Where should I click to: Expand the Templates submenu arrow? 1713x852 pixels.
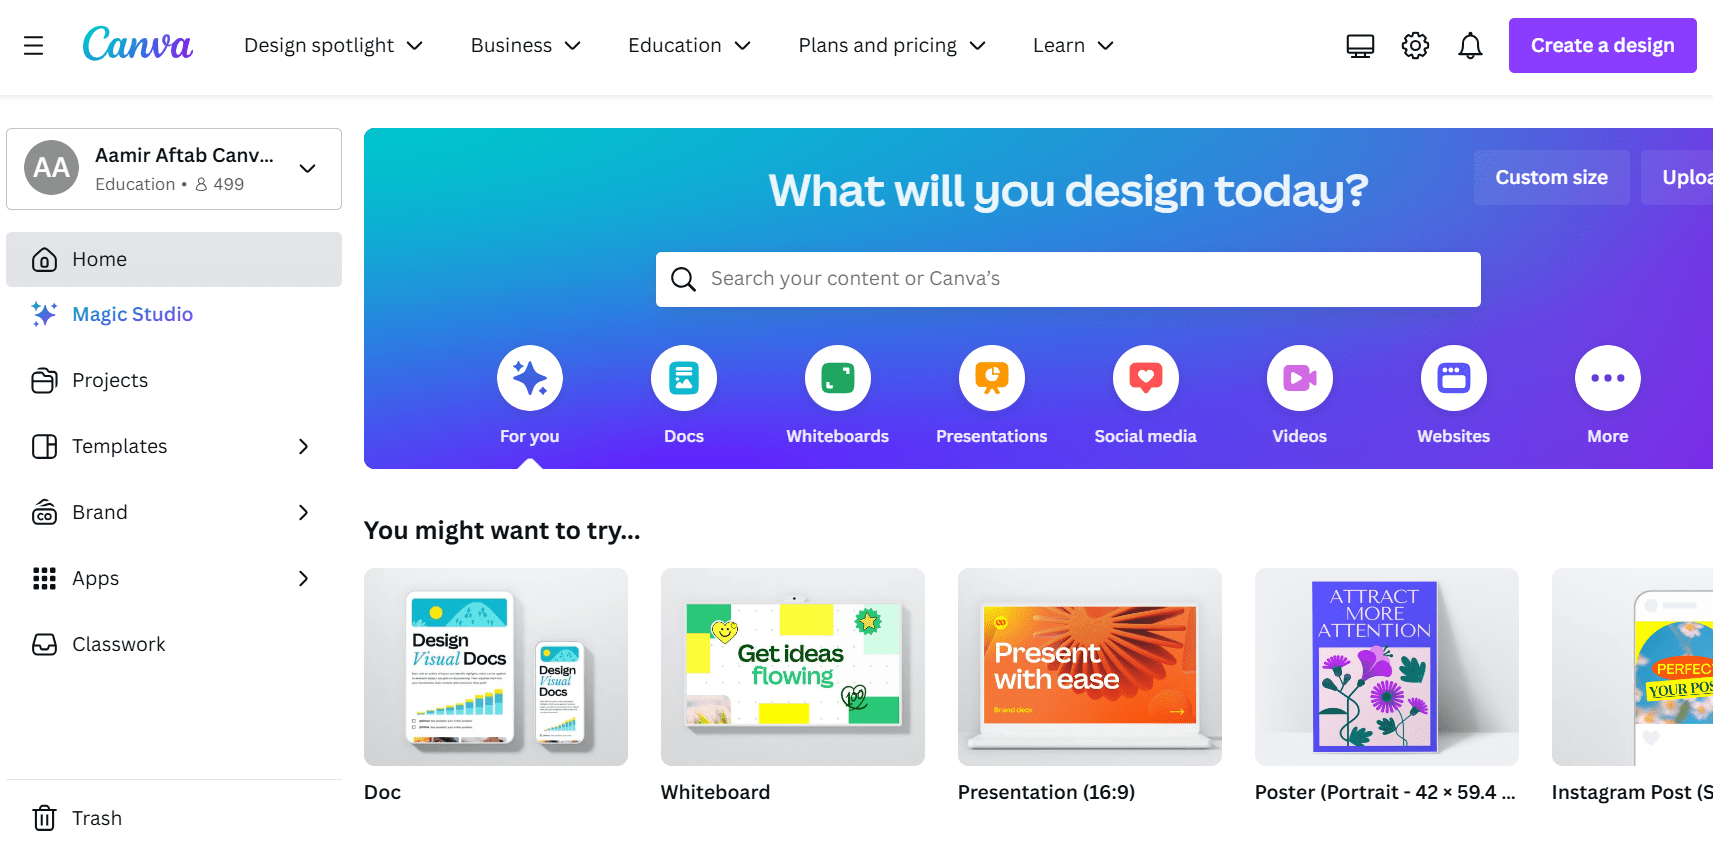[x=304, y=446]
